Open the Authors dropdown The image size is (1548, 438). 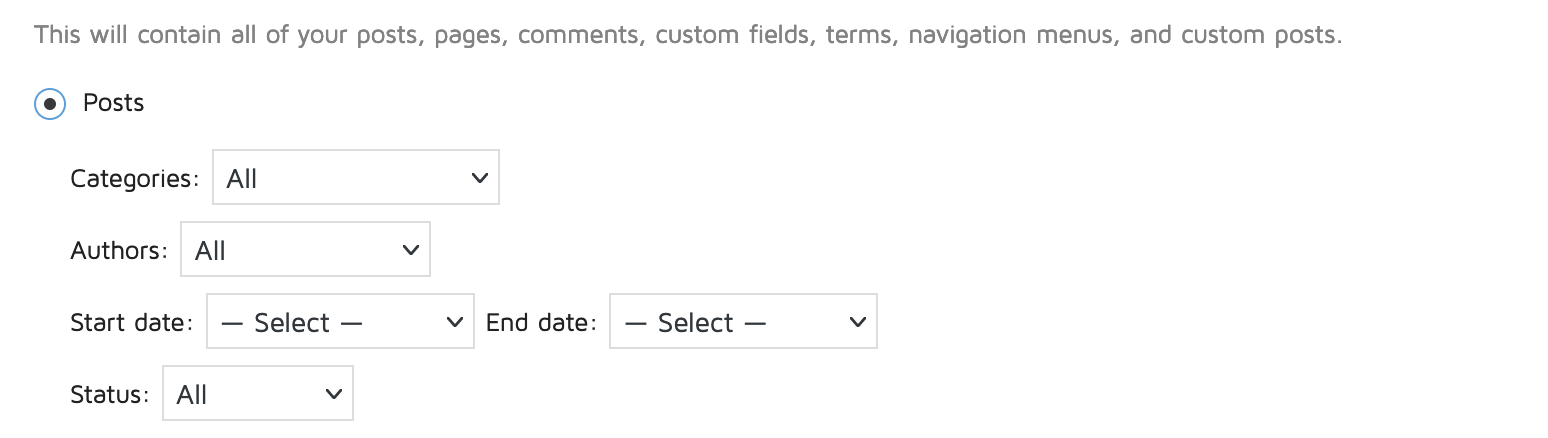[x=304, y=250]
